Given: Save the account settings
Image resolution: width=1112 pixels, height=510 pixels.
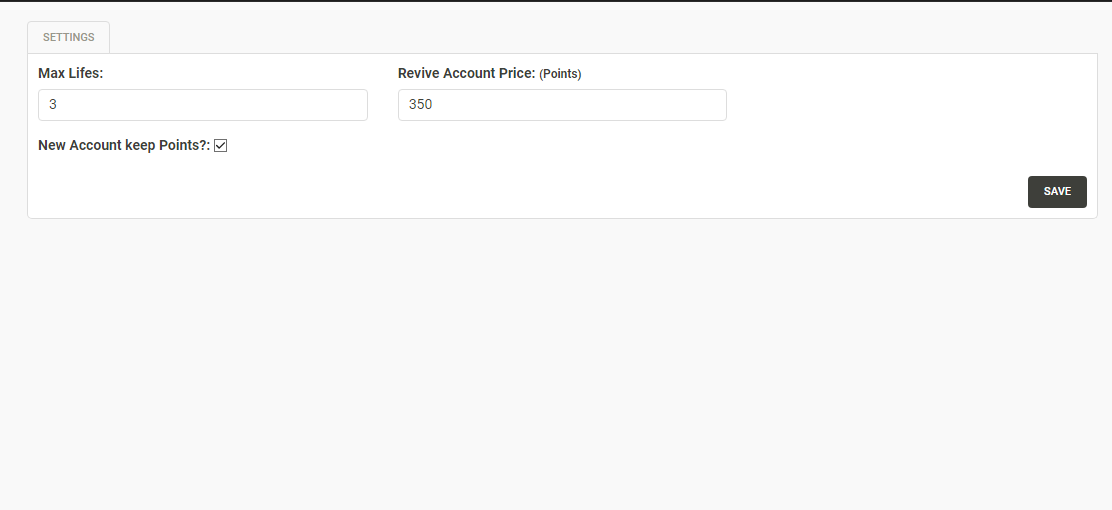Looking at the screenshot, I should [1057, 192].
